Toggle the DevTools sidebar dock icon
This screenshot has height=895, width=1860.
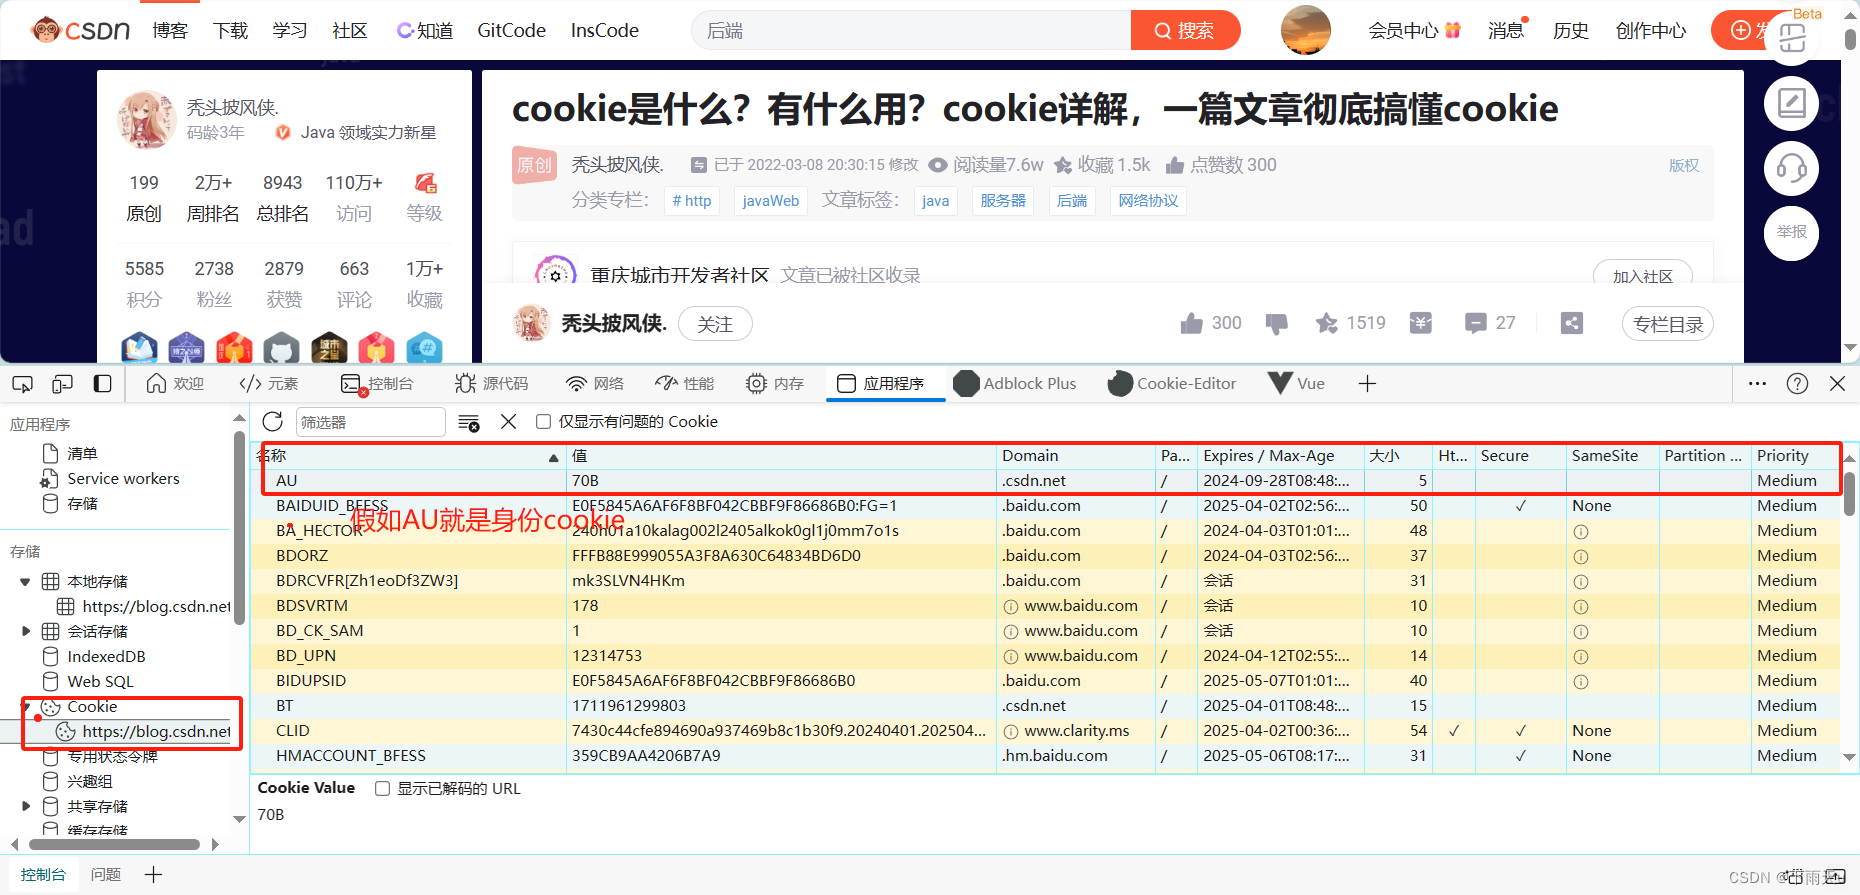[102, 384]
